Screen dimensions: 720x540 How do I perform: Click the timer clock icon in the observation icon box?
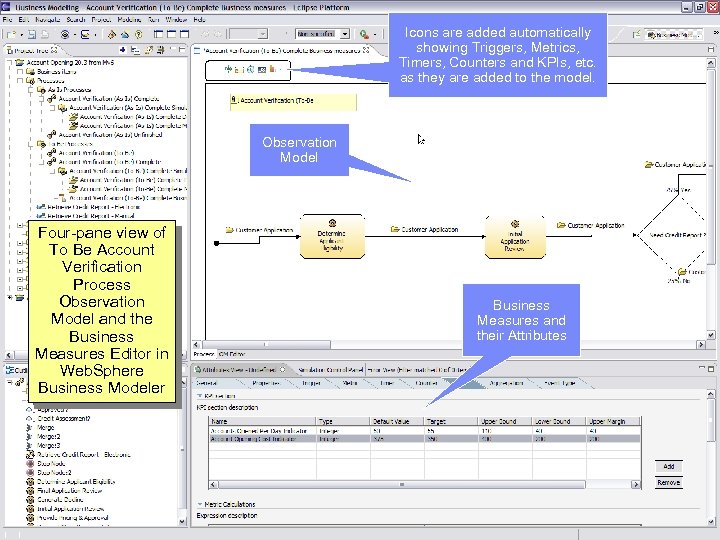pyautogui.click(x=250, y=69)
